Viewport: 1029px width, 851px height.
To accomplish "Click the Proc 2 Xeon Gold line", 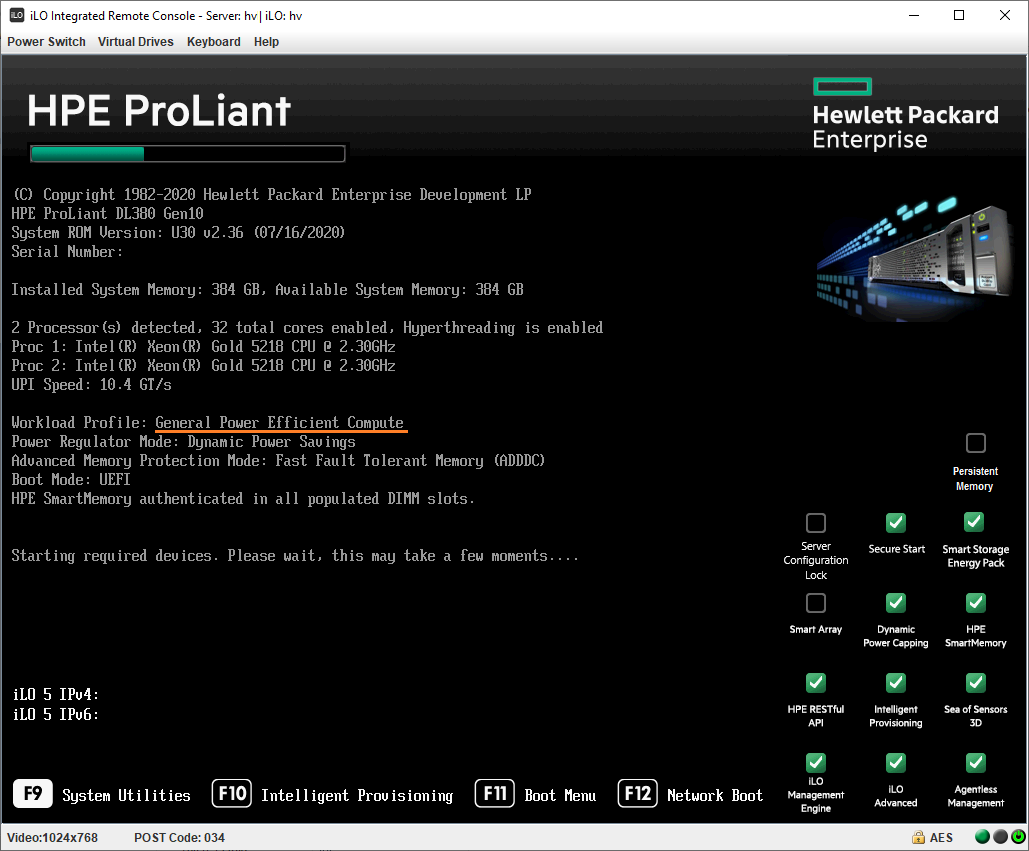I will coord(203,365).
